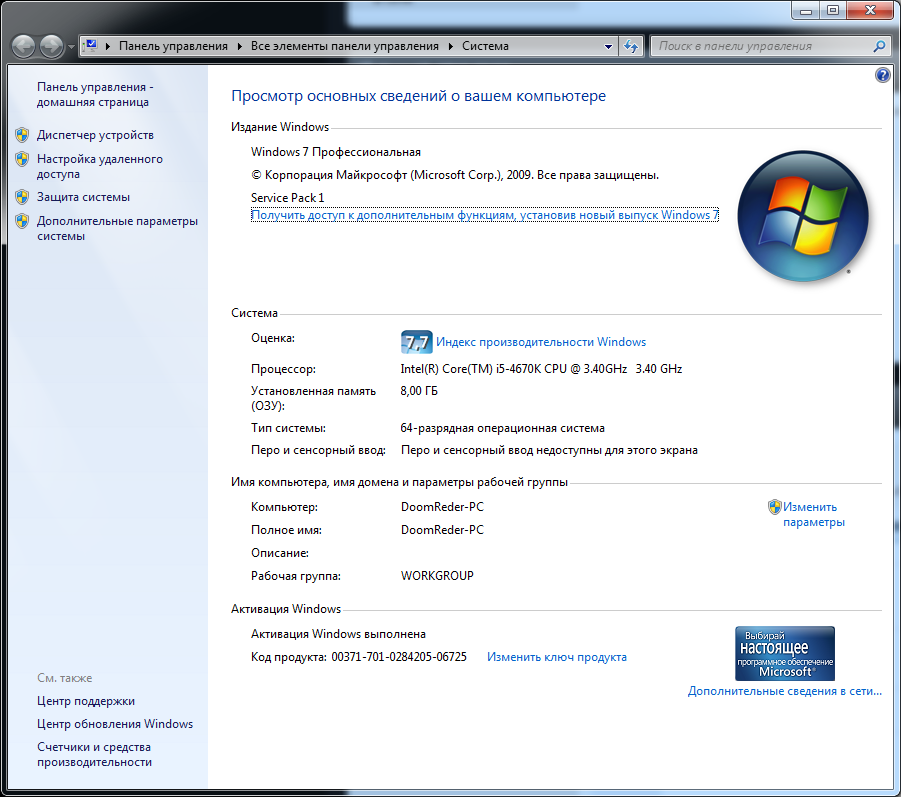Click the magnifier search icon
The image size is (901, 798).
pos(879,46)
